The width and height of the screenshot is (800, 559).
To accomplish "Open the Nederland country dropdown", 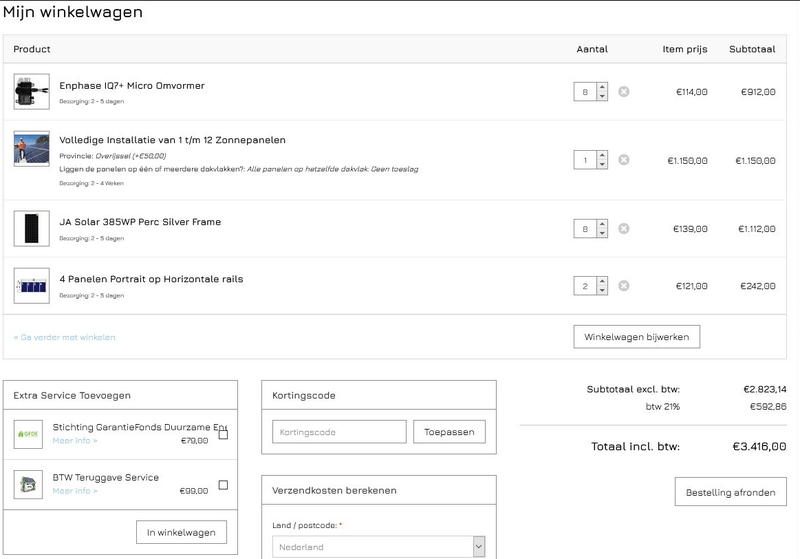I will 379,547.
